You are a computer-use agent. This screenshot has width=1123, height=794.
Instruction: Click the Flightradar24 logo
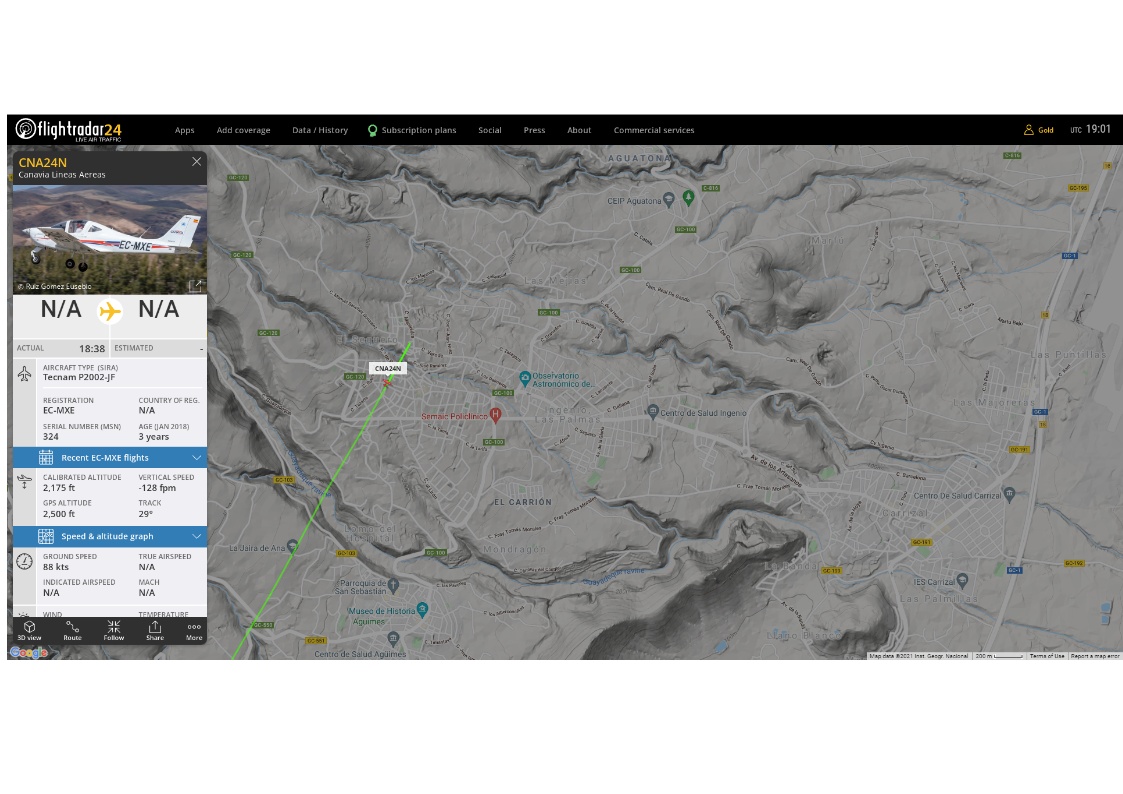tap(69, 130)
